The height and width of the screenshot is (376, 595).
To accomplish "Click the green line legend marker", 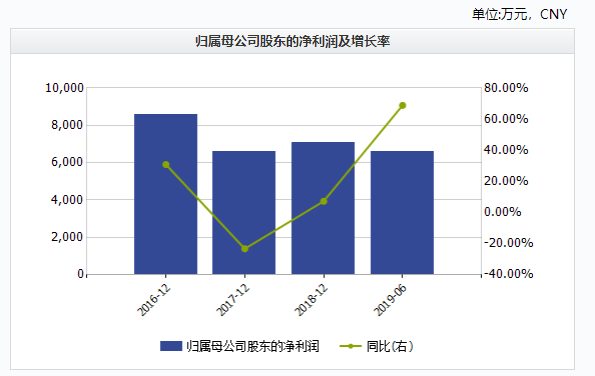I will coord(351,346).
